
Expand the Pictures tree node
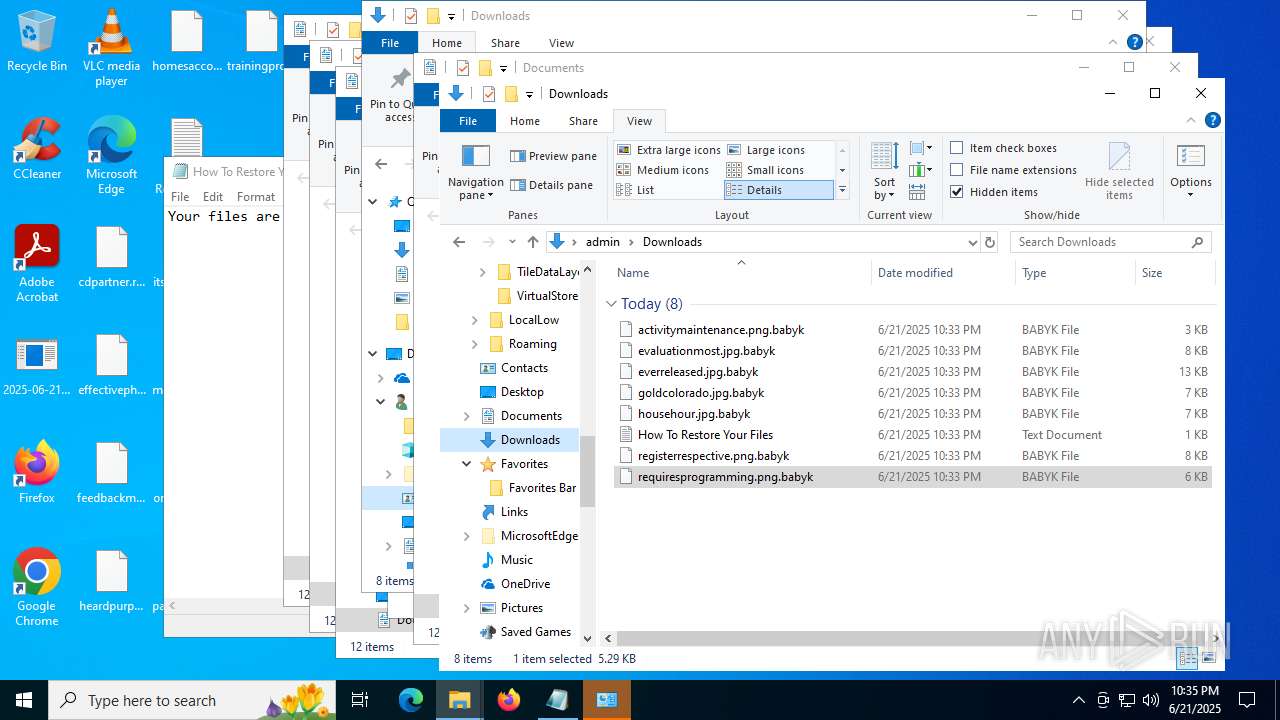[467, 608]
